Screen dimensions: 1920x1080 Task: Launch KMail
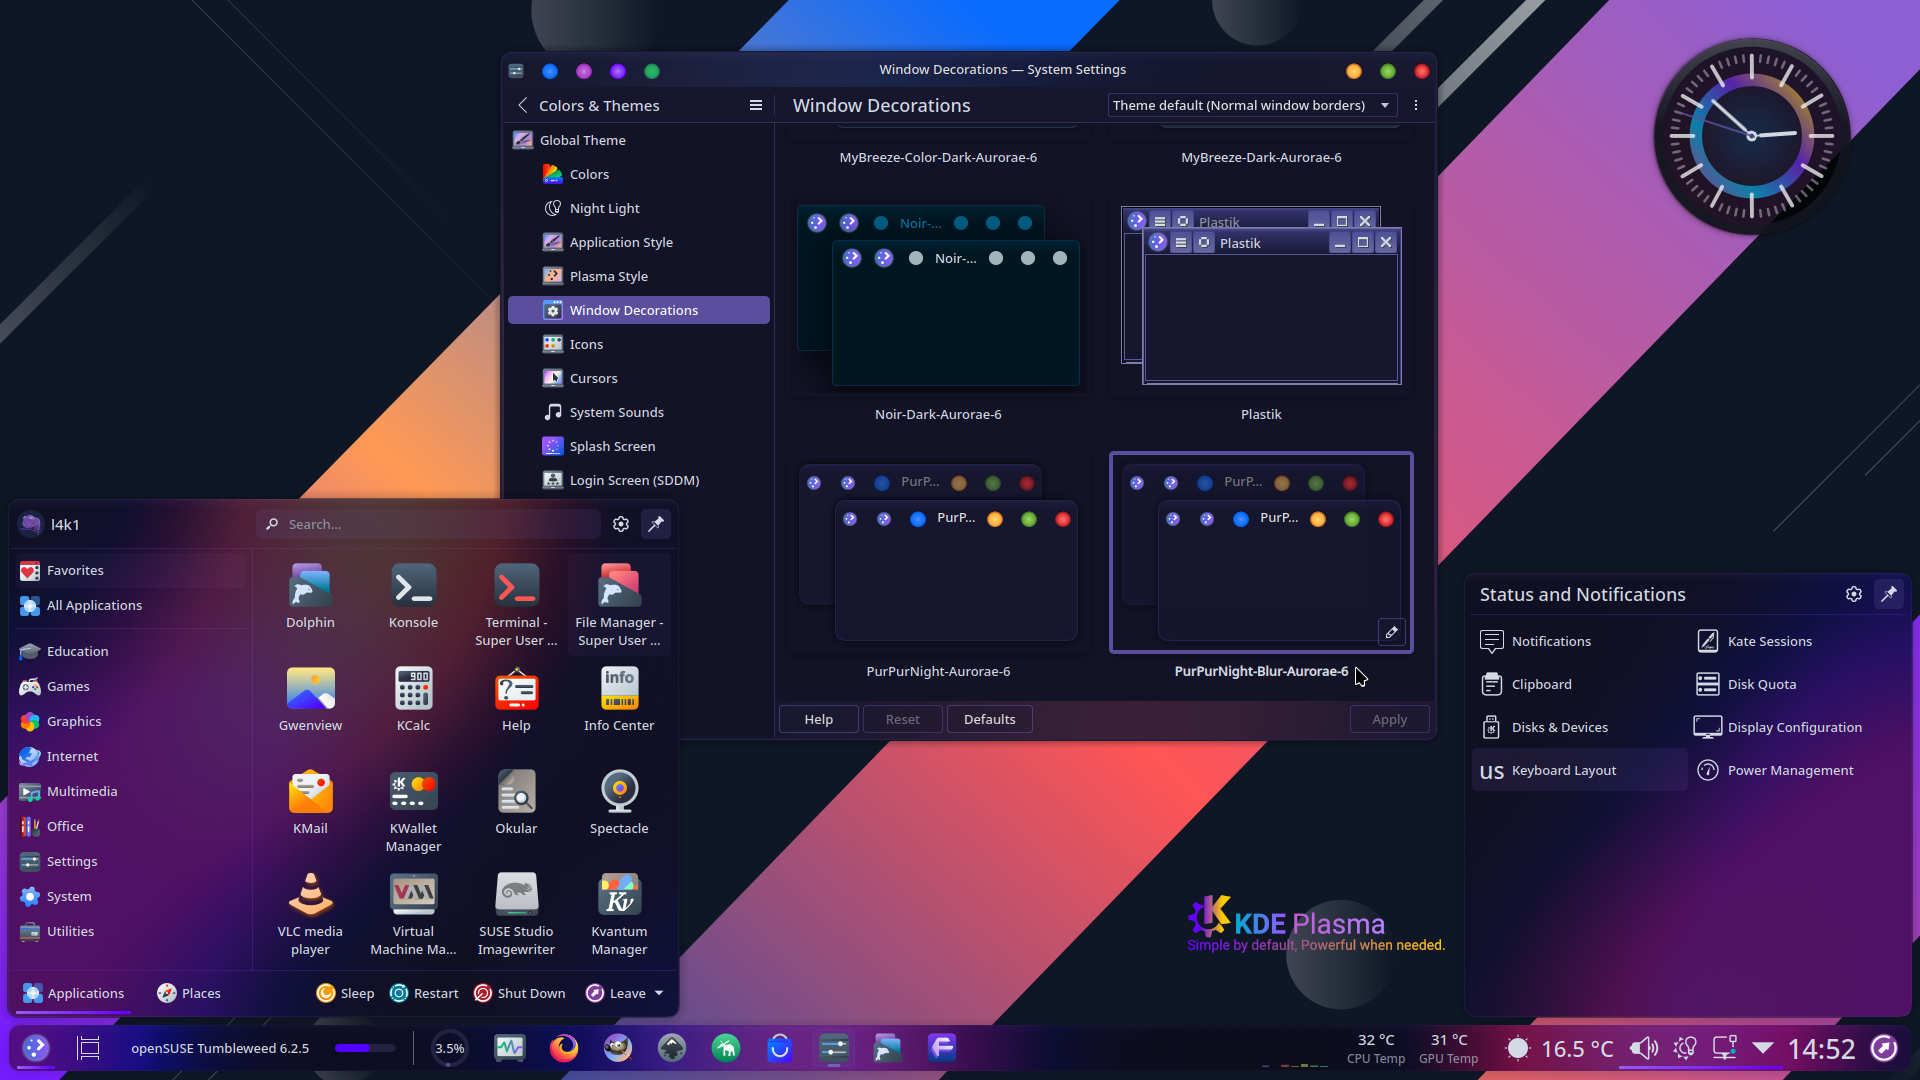pyautogui.click(x=310, y=803)
